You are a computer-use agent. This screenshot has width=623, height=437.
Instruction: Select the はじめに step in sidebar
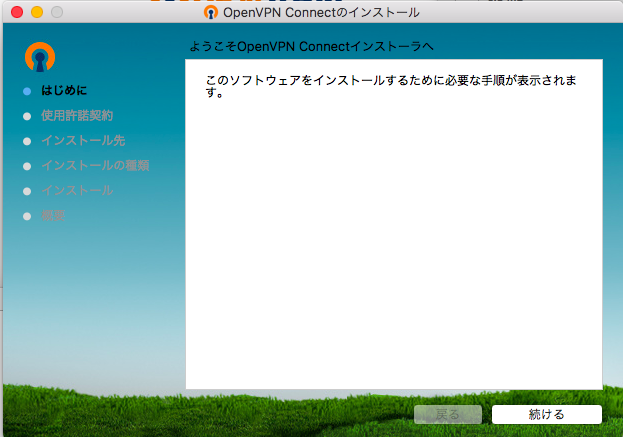click(64, 91)
